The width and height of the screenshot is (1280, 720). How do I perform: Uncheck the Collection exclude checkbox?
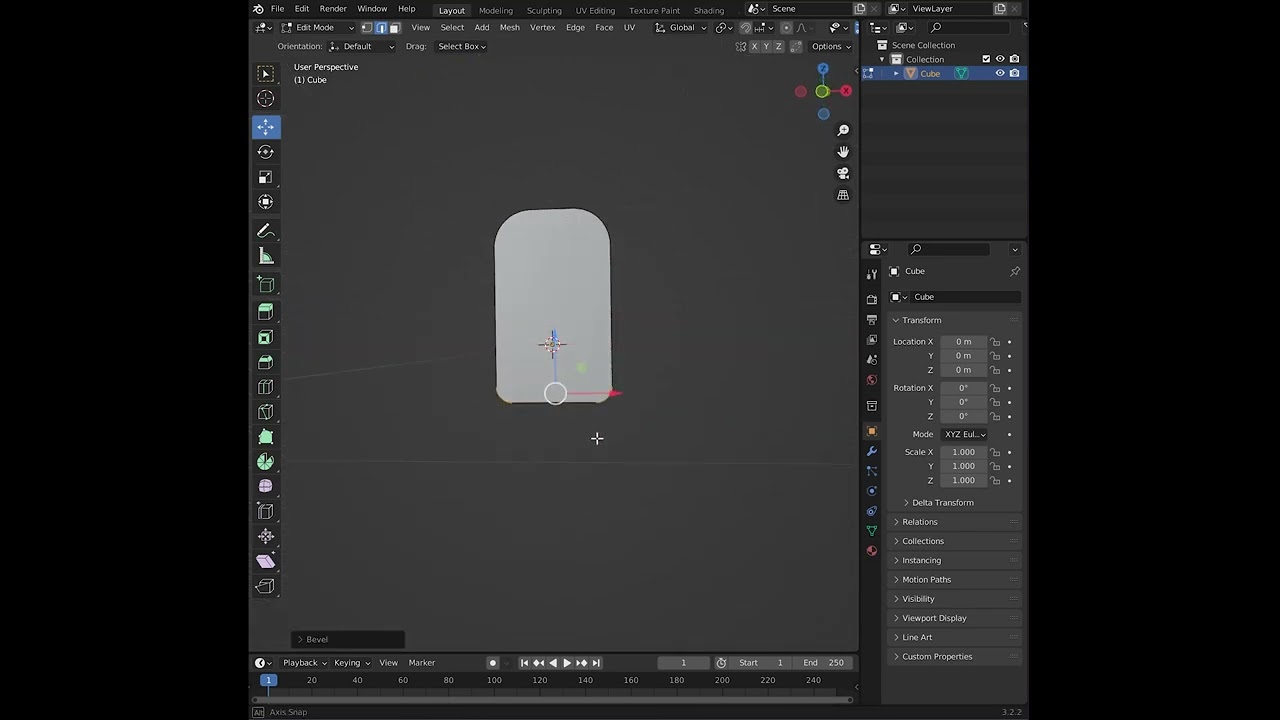click(x=986, y=59)
